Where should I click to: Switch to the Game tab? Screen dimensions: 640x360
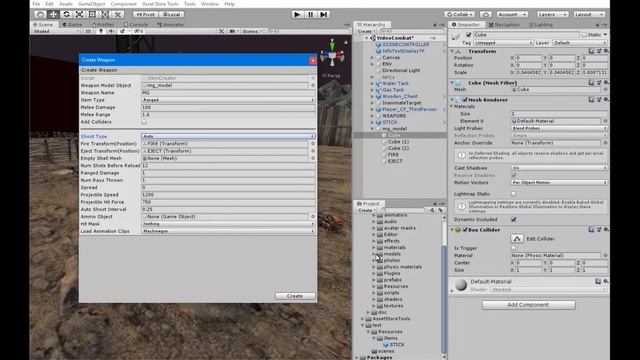pos(72,24)
